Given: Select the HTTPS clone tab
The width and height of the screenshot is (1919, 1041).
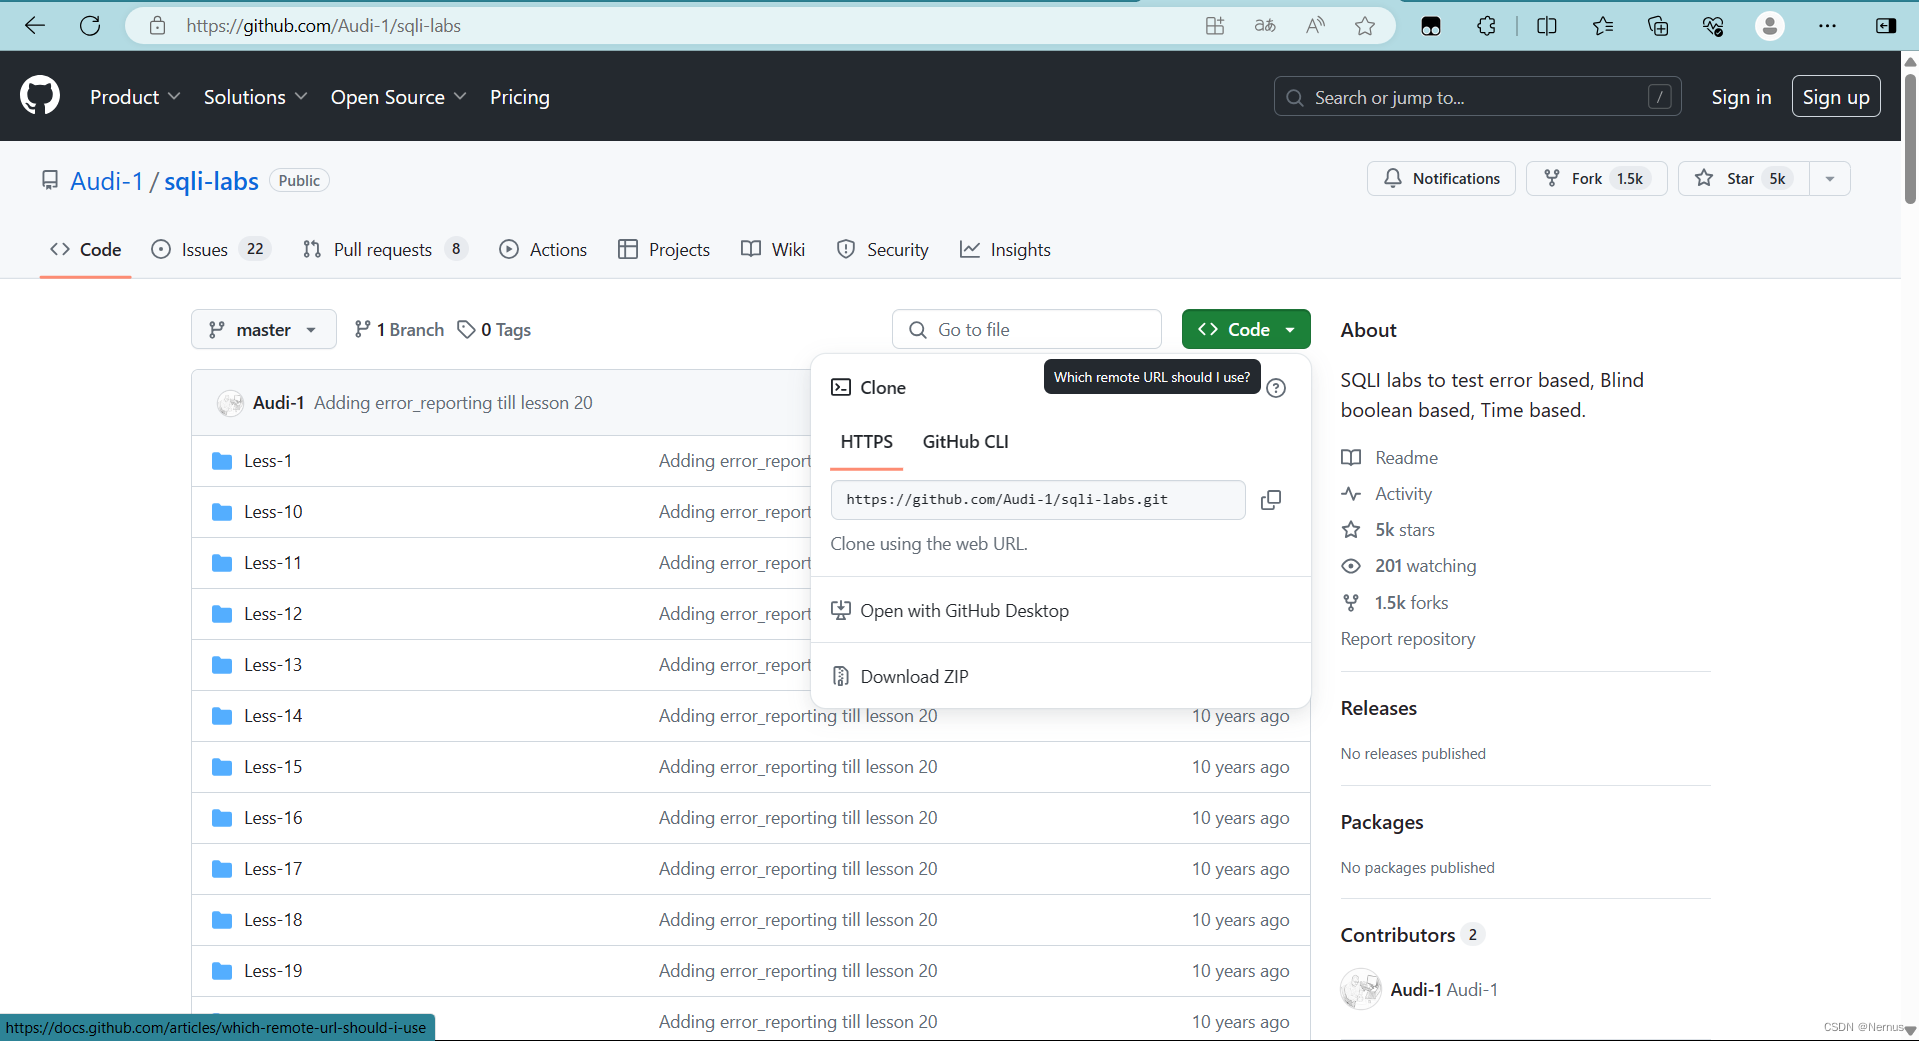Looking at the screenshot, I should point(866,442).
